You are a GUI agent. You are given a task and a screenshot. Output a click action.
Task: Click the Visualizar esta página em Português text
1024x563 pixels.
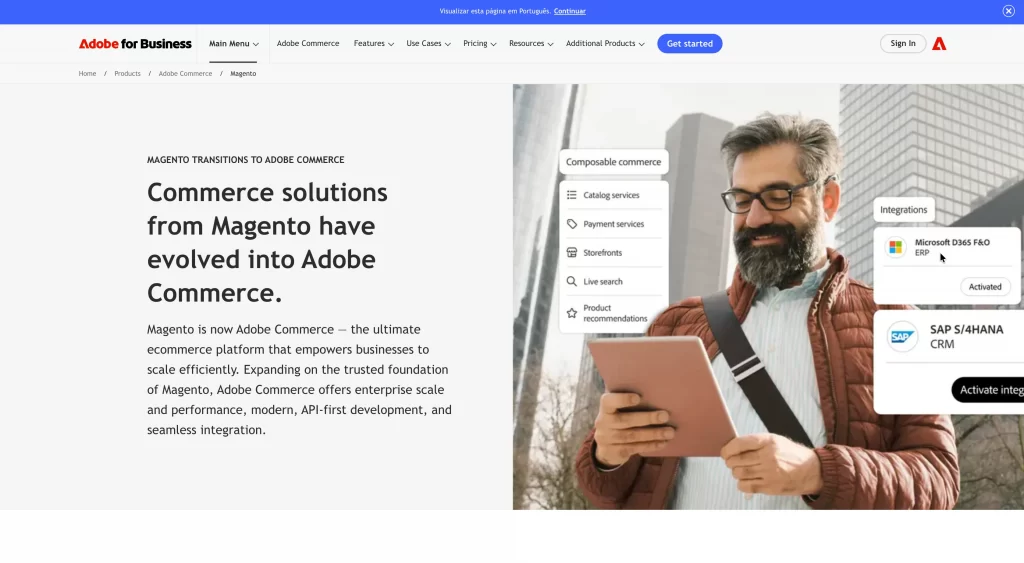click(495, 11)
